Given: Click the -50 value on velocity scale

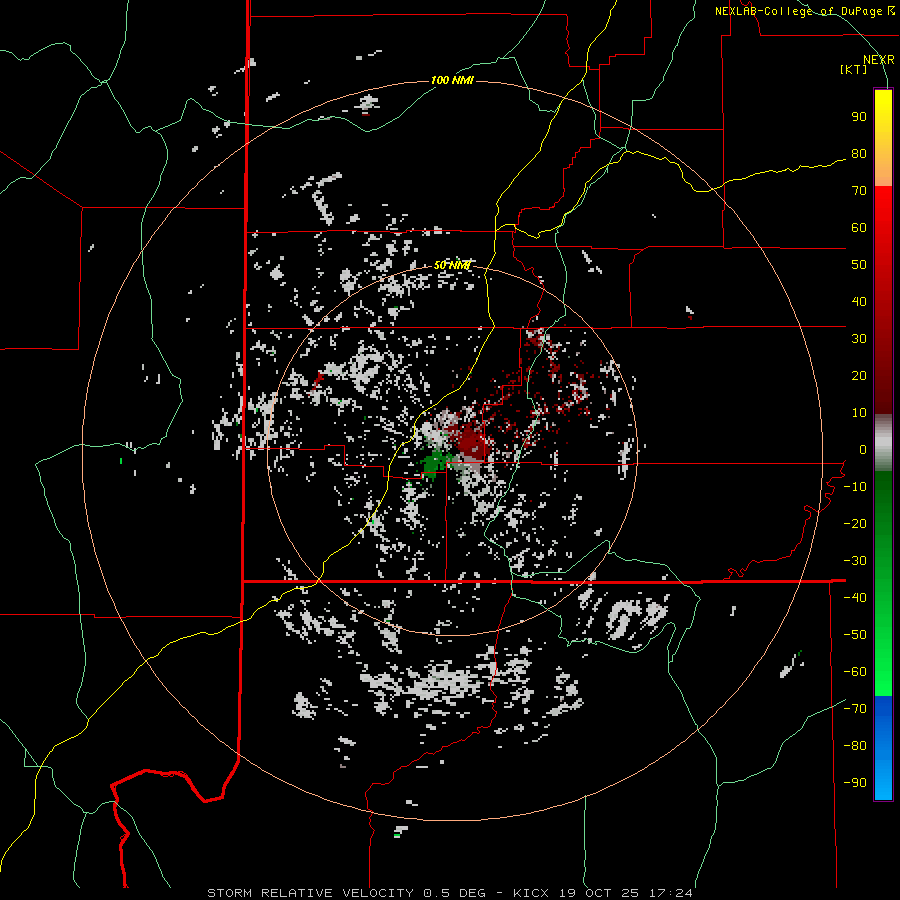Looking at the screenshot, I should [x=855, y=635].
